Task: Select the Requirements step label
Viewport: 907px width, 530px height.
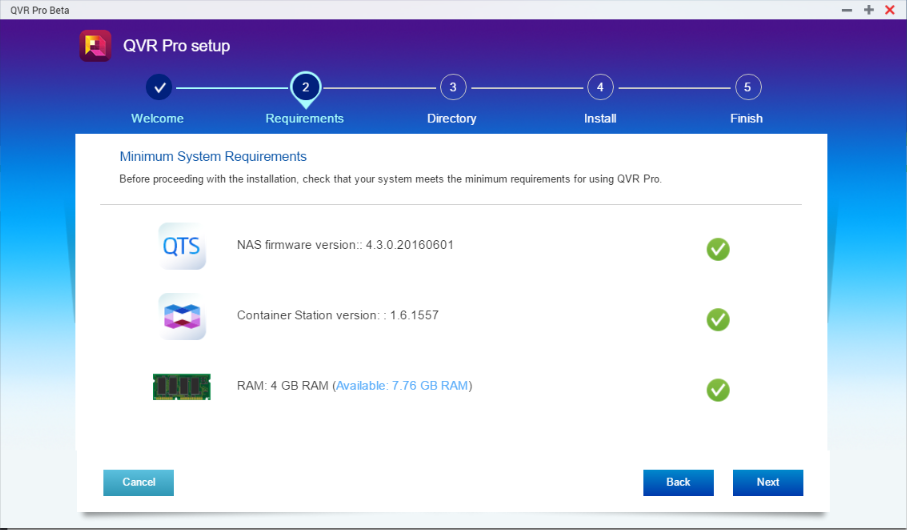Action: coord(305,119)
